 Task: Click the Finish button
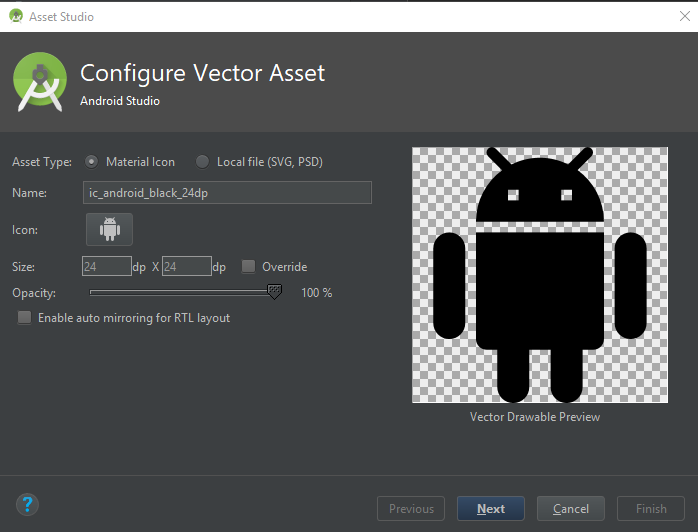pyautogui.click(x=651, y=508)
